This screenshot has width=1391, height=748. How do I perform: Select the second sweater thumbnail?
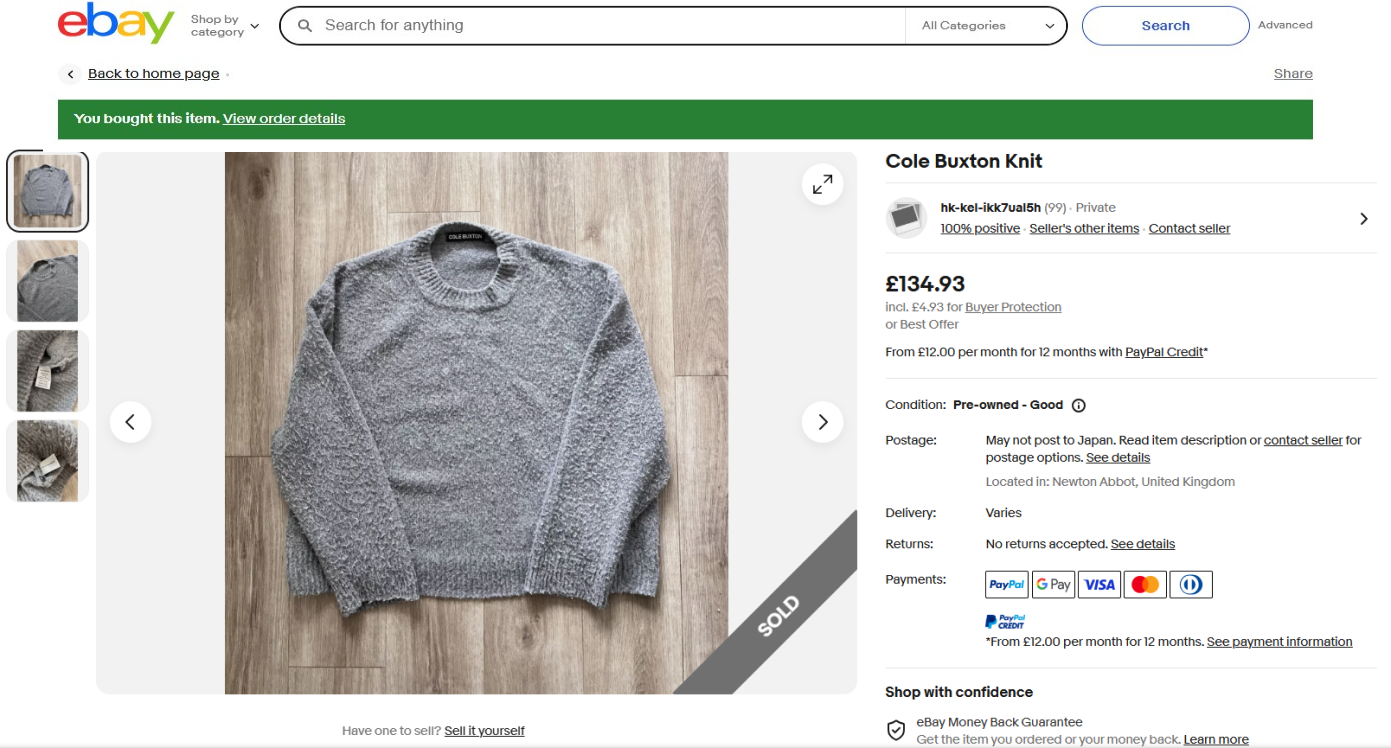(x=47, y=281)
